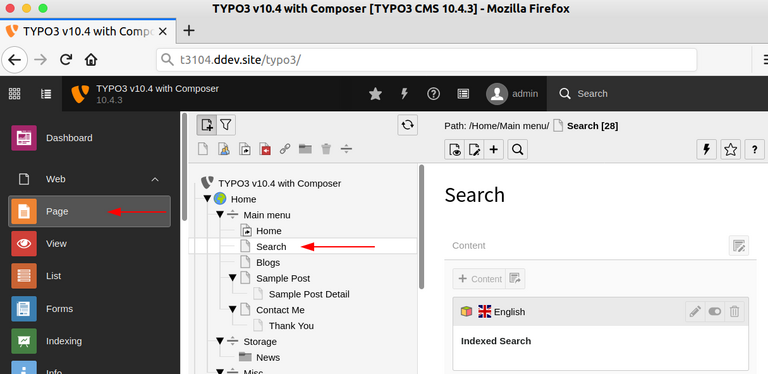Collapse the Contact Me tree node
This screenshot has width=768, height=374.
tap(233, 309)
